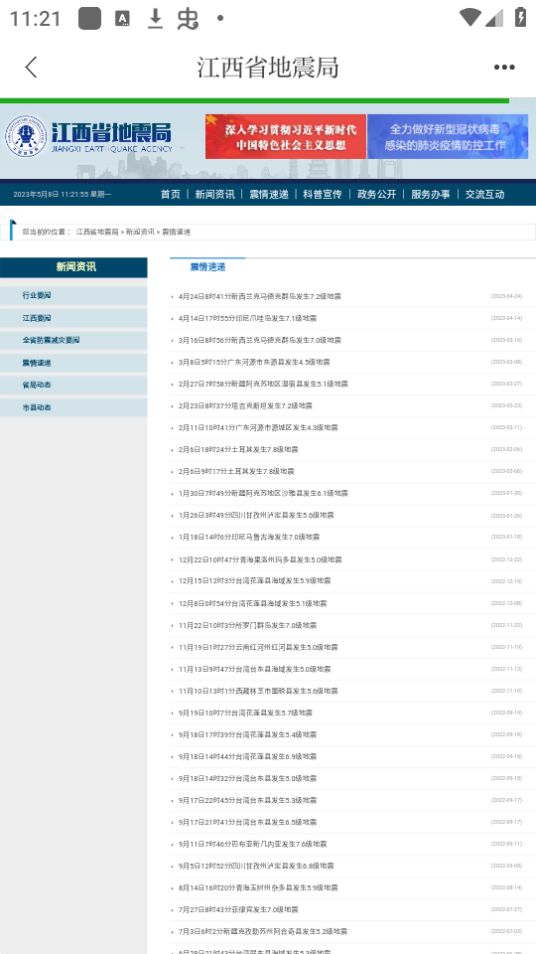Open 9月11日 巴布亚新几内亚 7.6级 article
The width and height of the screenshot is (536, 954).
252,844
